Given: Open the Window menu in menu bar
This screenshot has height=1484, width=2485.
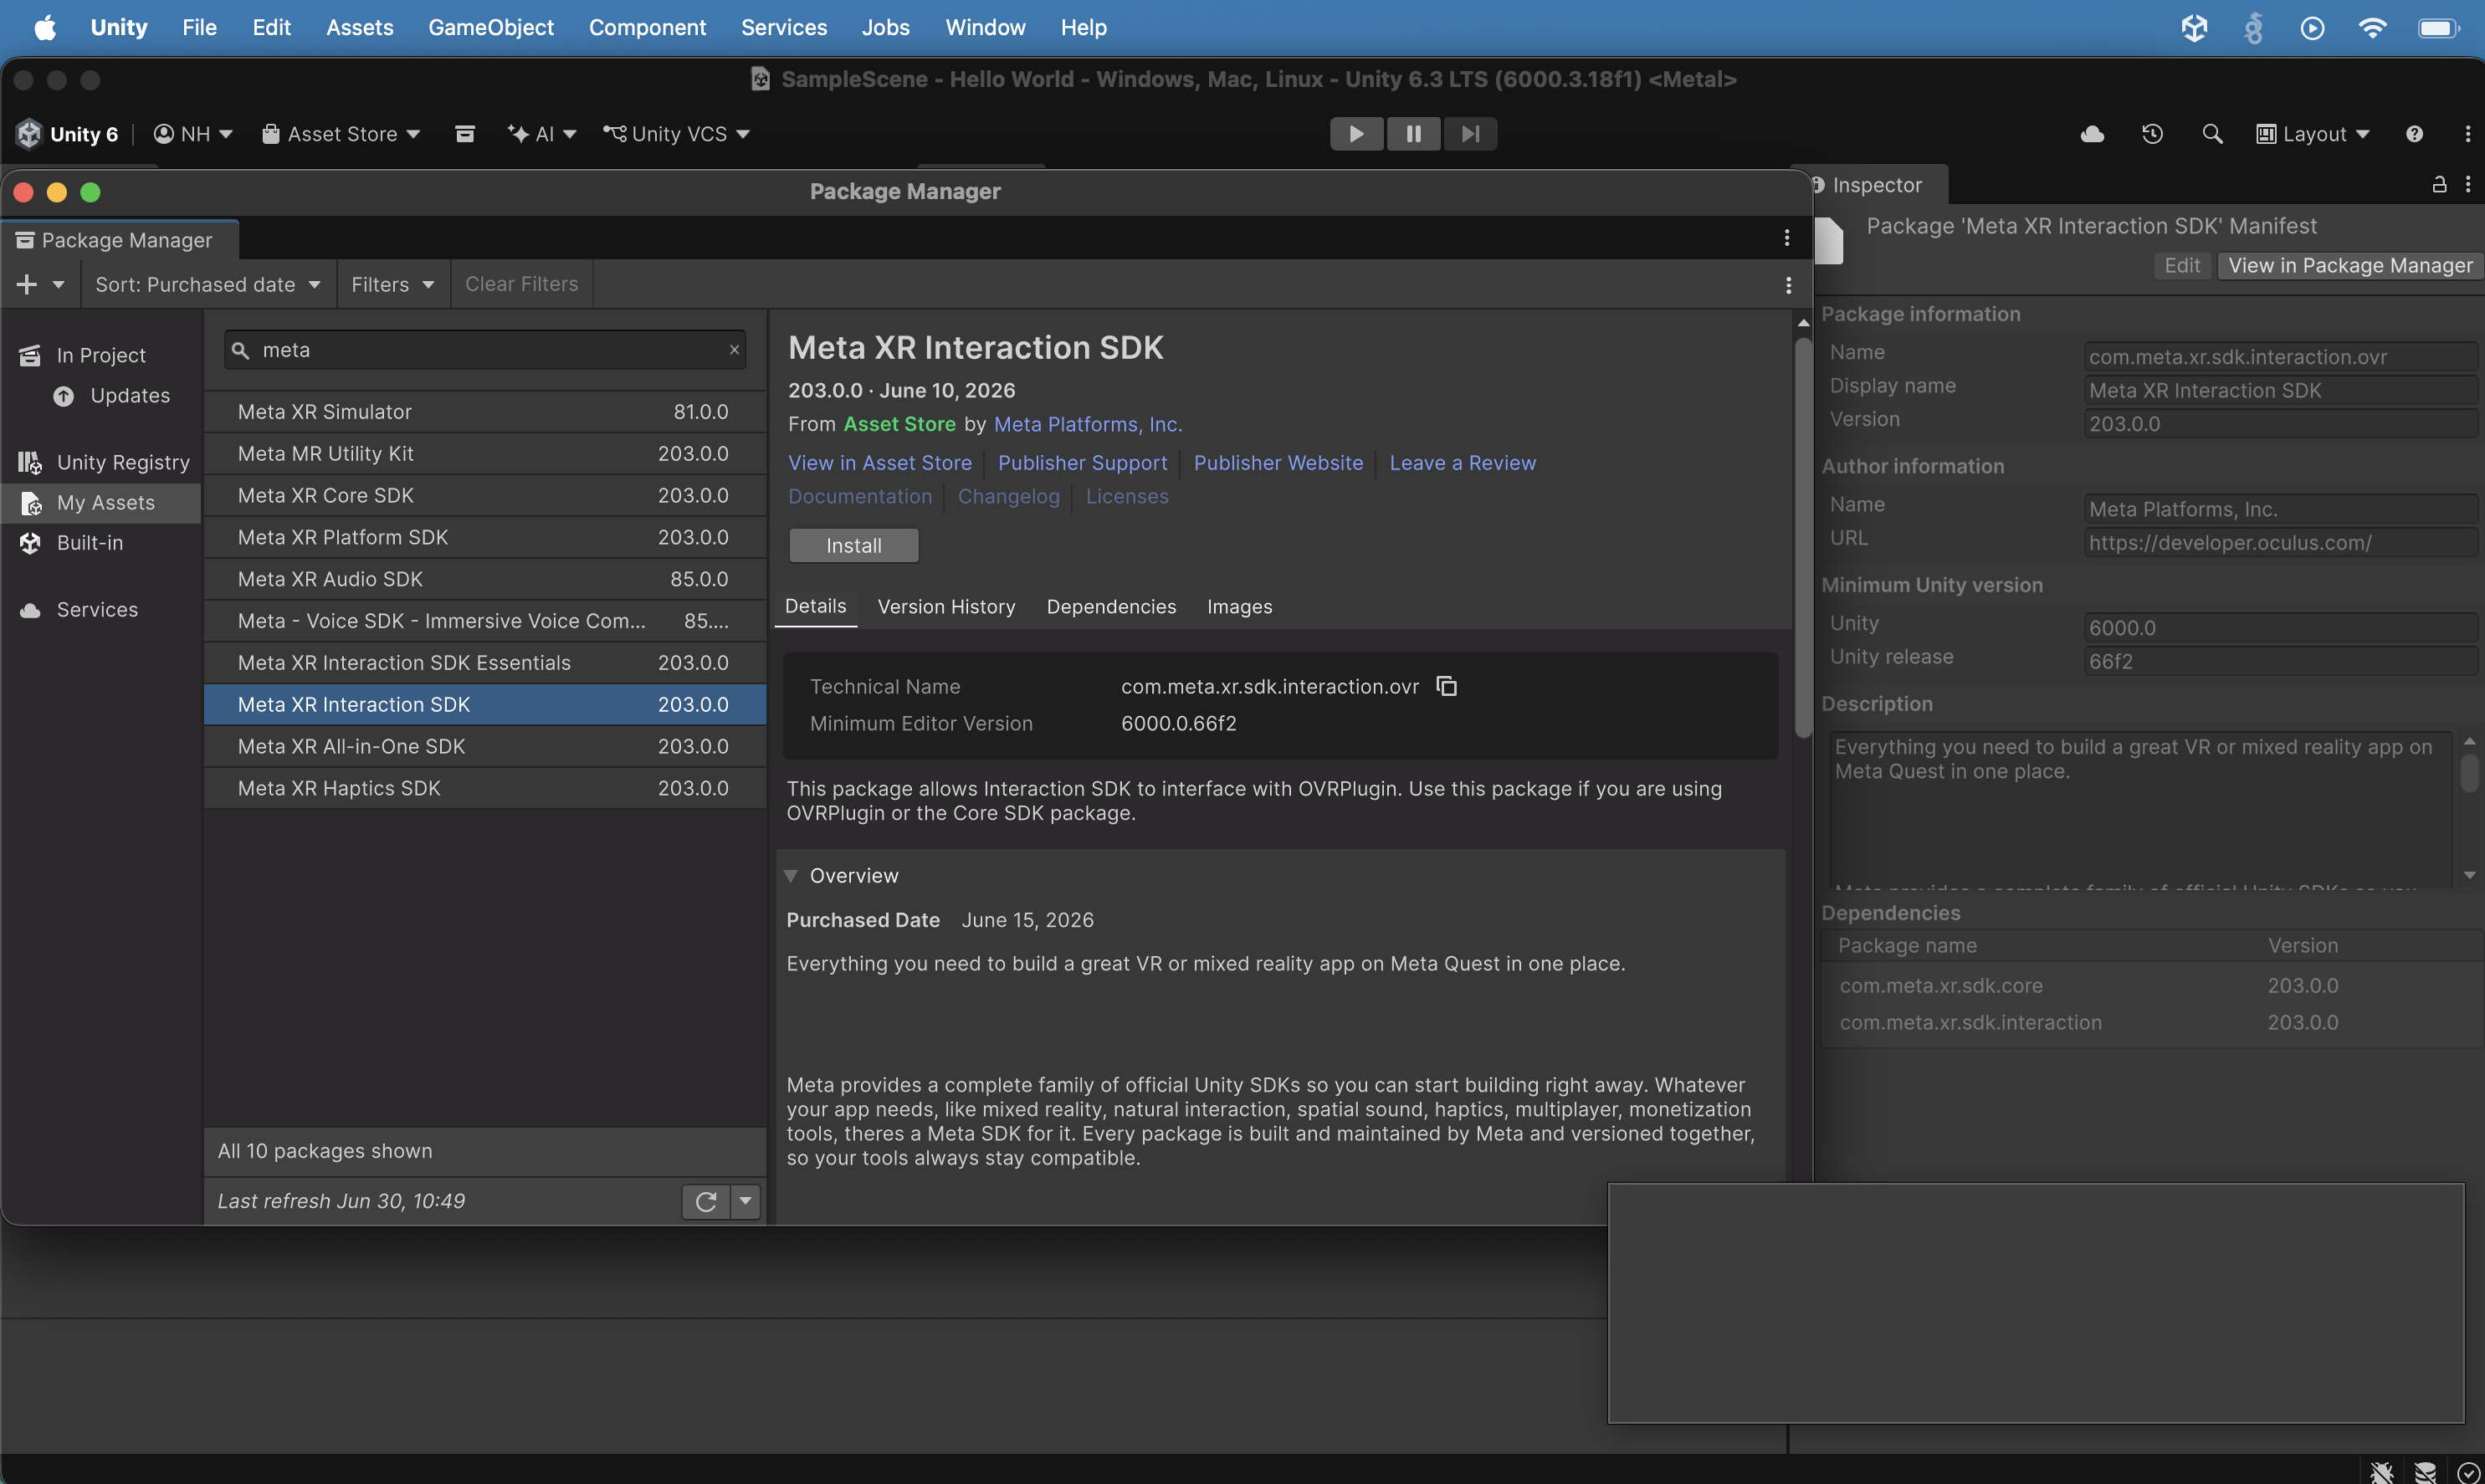Looking at the screenshot, I should click(x=985, y=27).
